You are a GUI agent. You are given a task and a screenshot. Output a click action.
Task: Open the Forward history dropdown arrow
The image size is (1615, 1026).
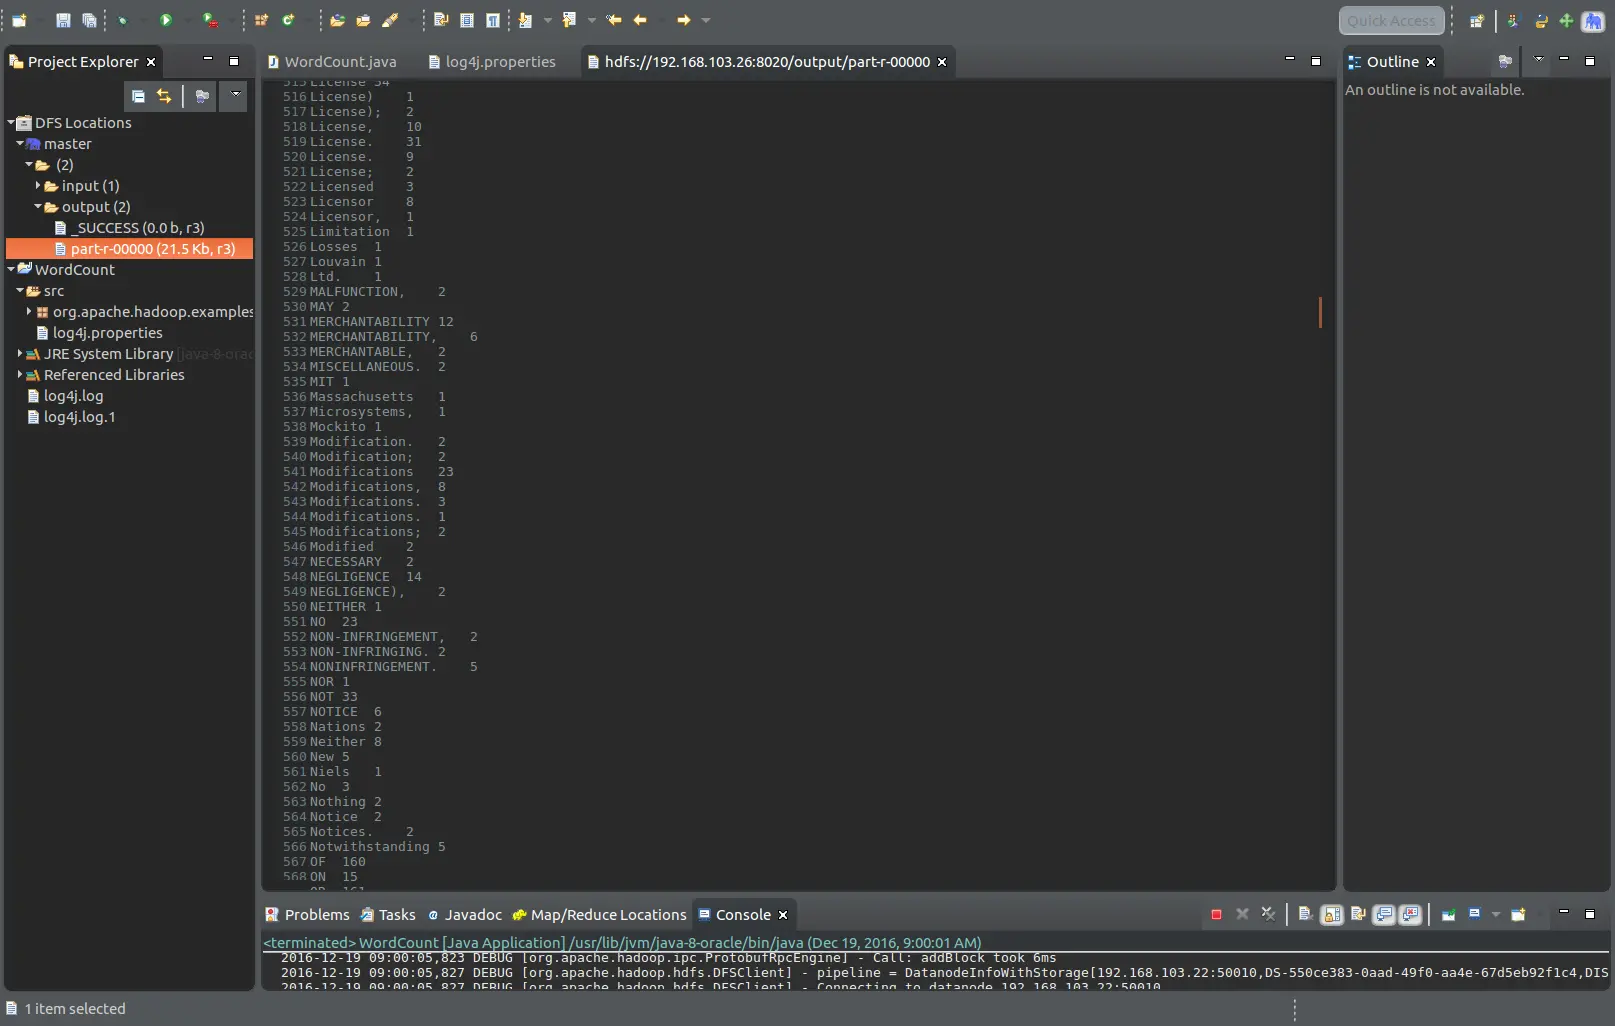[706, 20]
